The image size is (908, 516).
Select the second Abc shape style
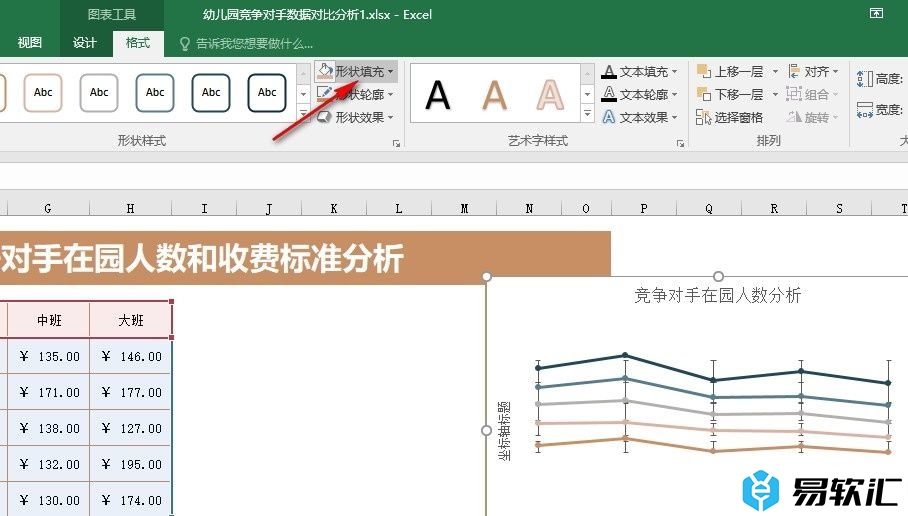(99, 93)
